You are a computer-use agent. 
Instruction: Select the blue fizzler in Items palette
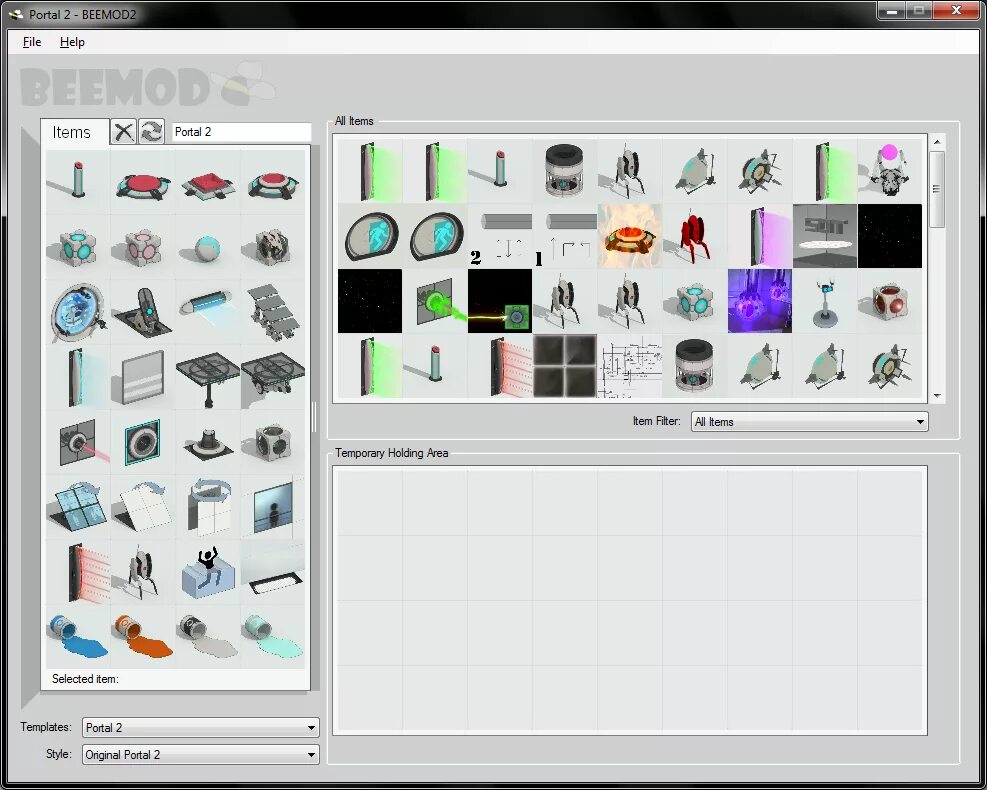point(77,376)
